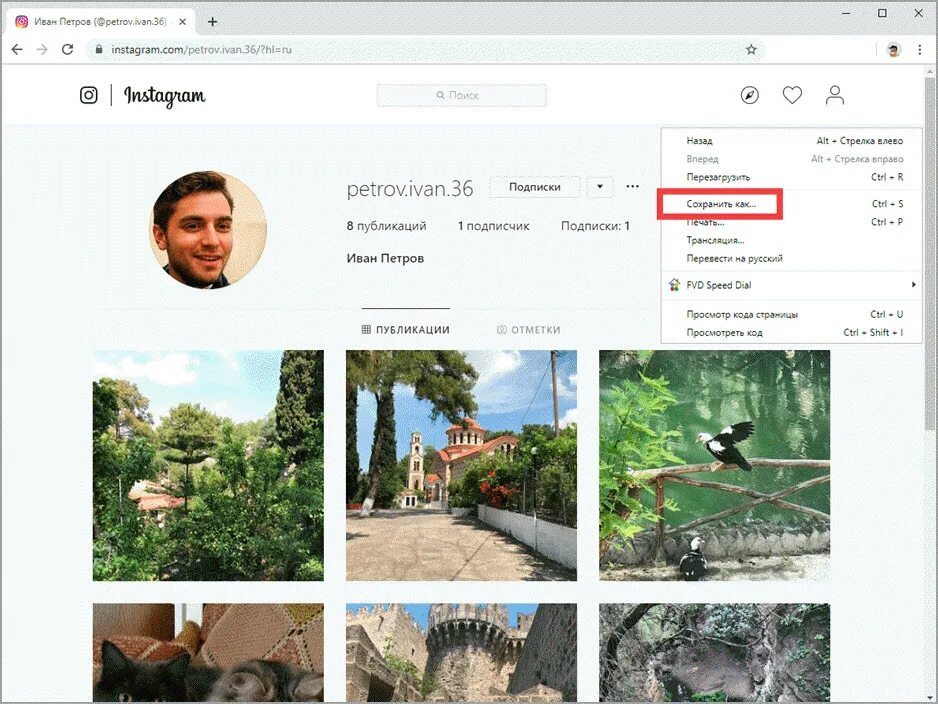Switch to the ОТМЕТКИ tab

coord(529,330)
